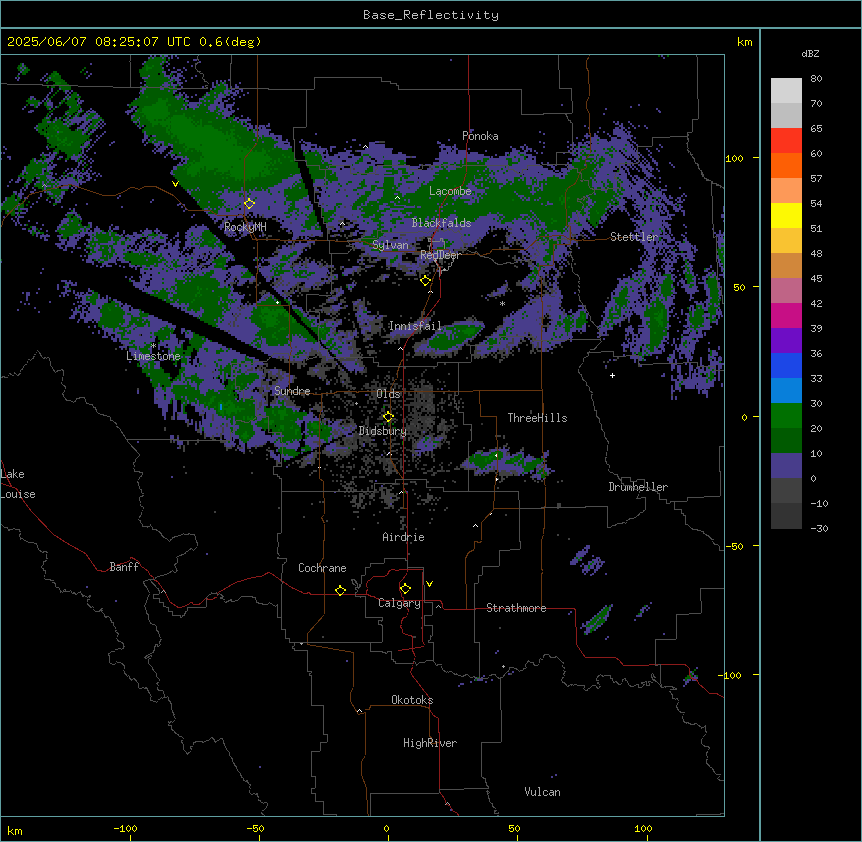Click the Base_Reflectivity title text

point(431,15)
